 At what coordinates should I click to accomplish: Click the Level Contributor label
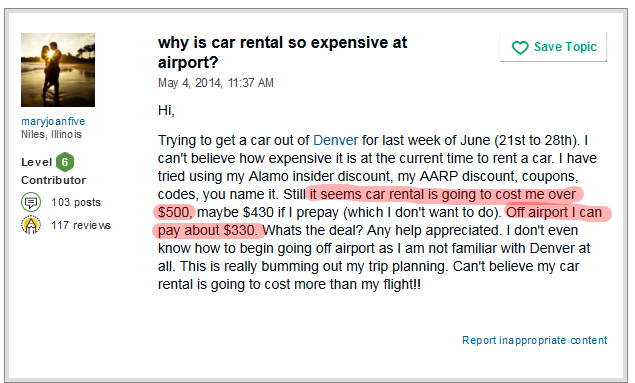coord(53,171)
